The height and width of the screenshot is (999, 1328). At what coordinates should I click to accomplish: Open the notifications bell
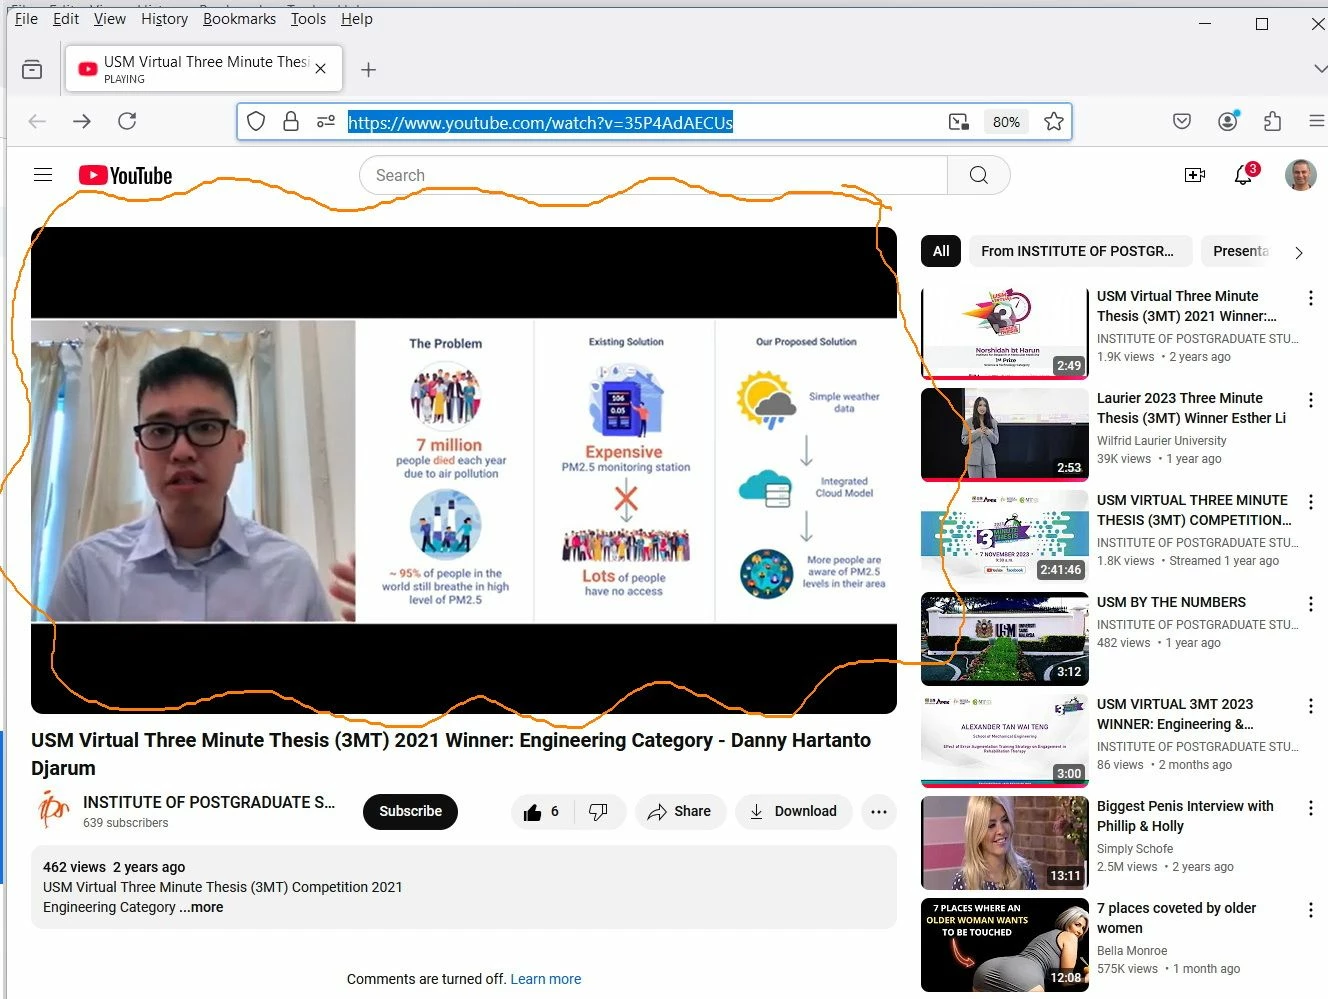[x=1243, y=175]
